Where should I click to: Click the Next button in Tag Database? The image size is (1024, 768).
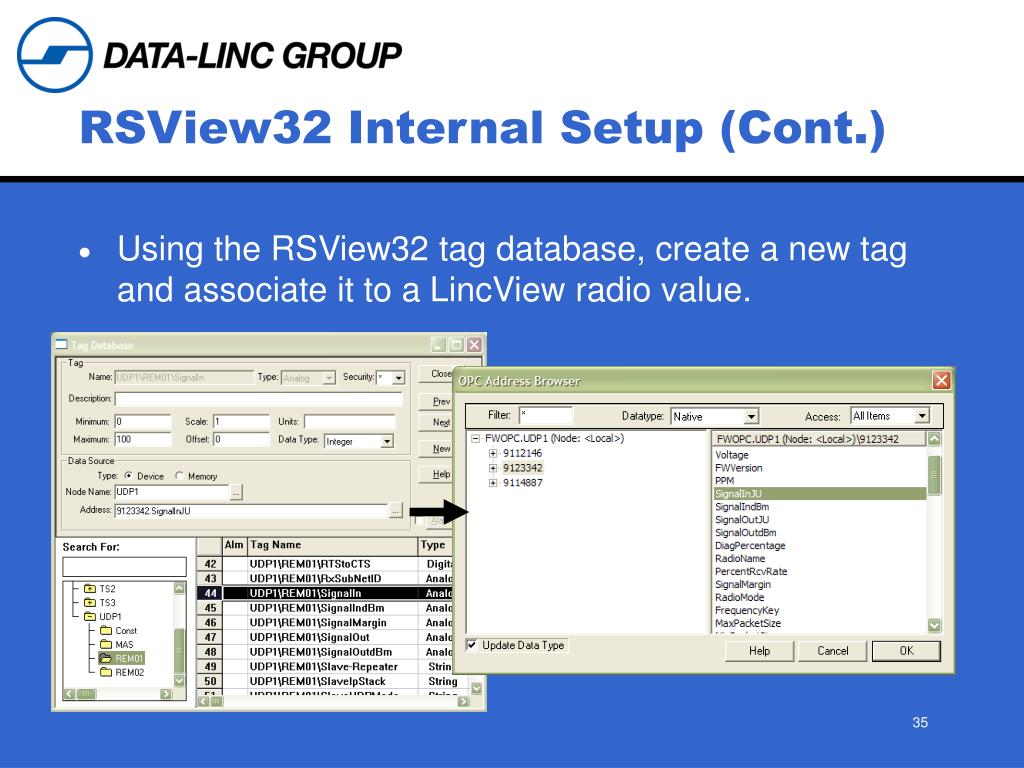[x=436, y=423]
